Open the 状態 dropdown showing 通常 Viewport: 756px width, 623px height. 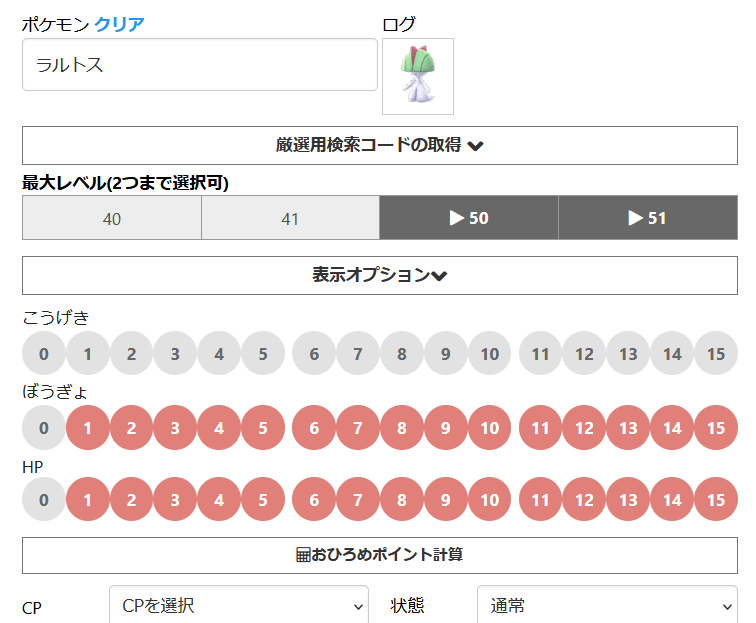[x=607, y=606]
